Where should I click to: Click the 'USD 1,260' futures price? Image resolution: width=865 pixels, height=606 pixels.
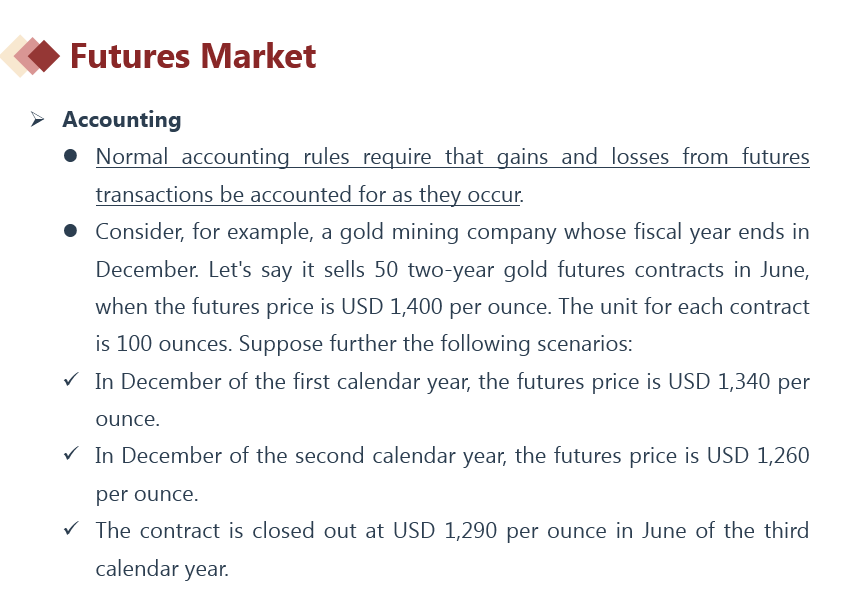tap(757, 455)
